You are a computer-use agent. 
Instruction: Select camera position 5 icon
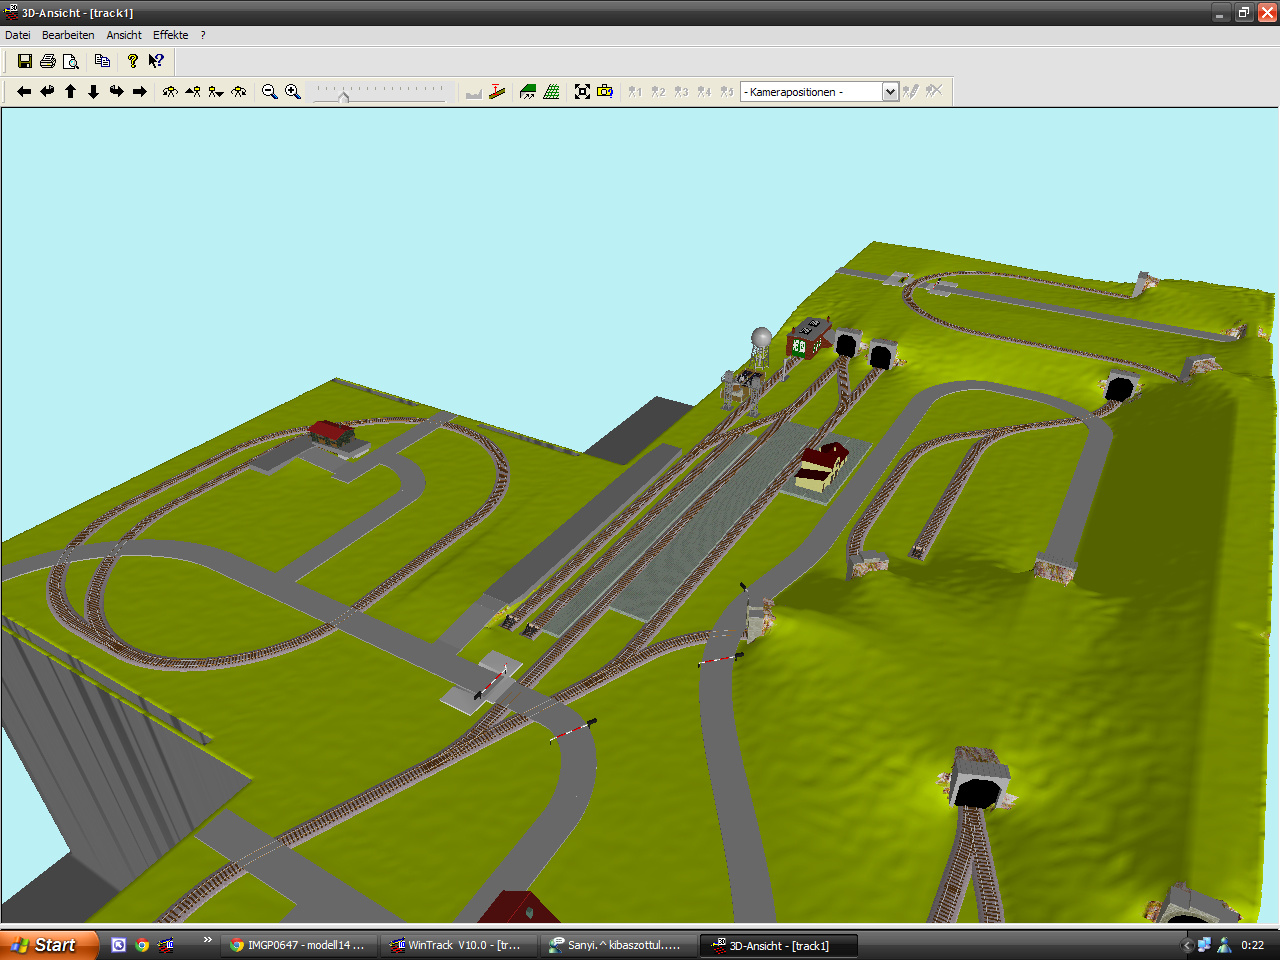(x=727, y=91)
